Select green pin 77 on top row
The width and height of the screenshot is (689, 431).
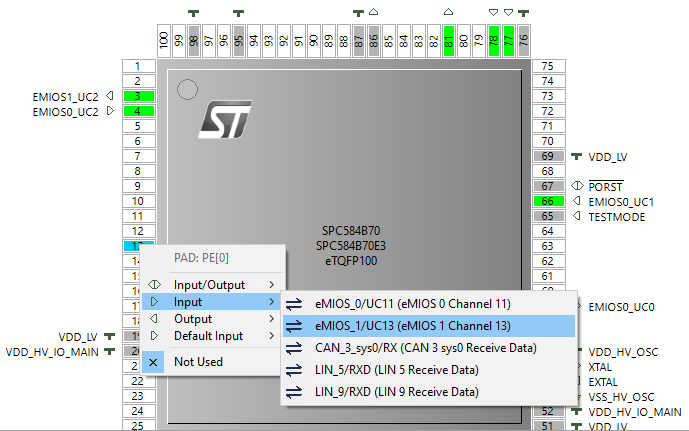point(509,41)
